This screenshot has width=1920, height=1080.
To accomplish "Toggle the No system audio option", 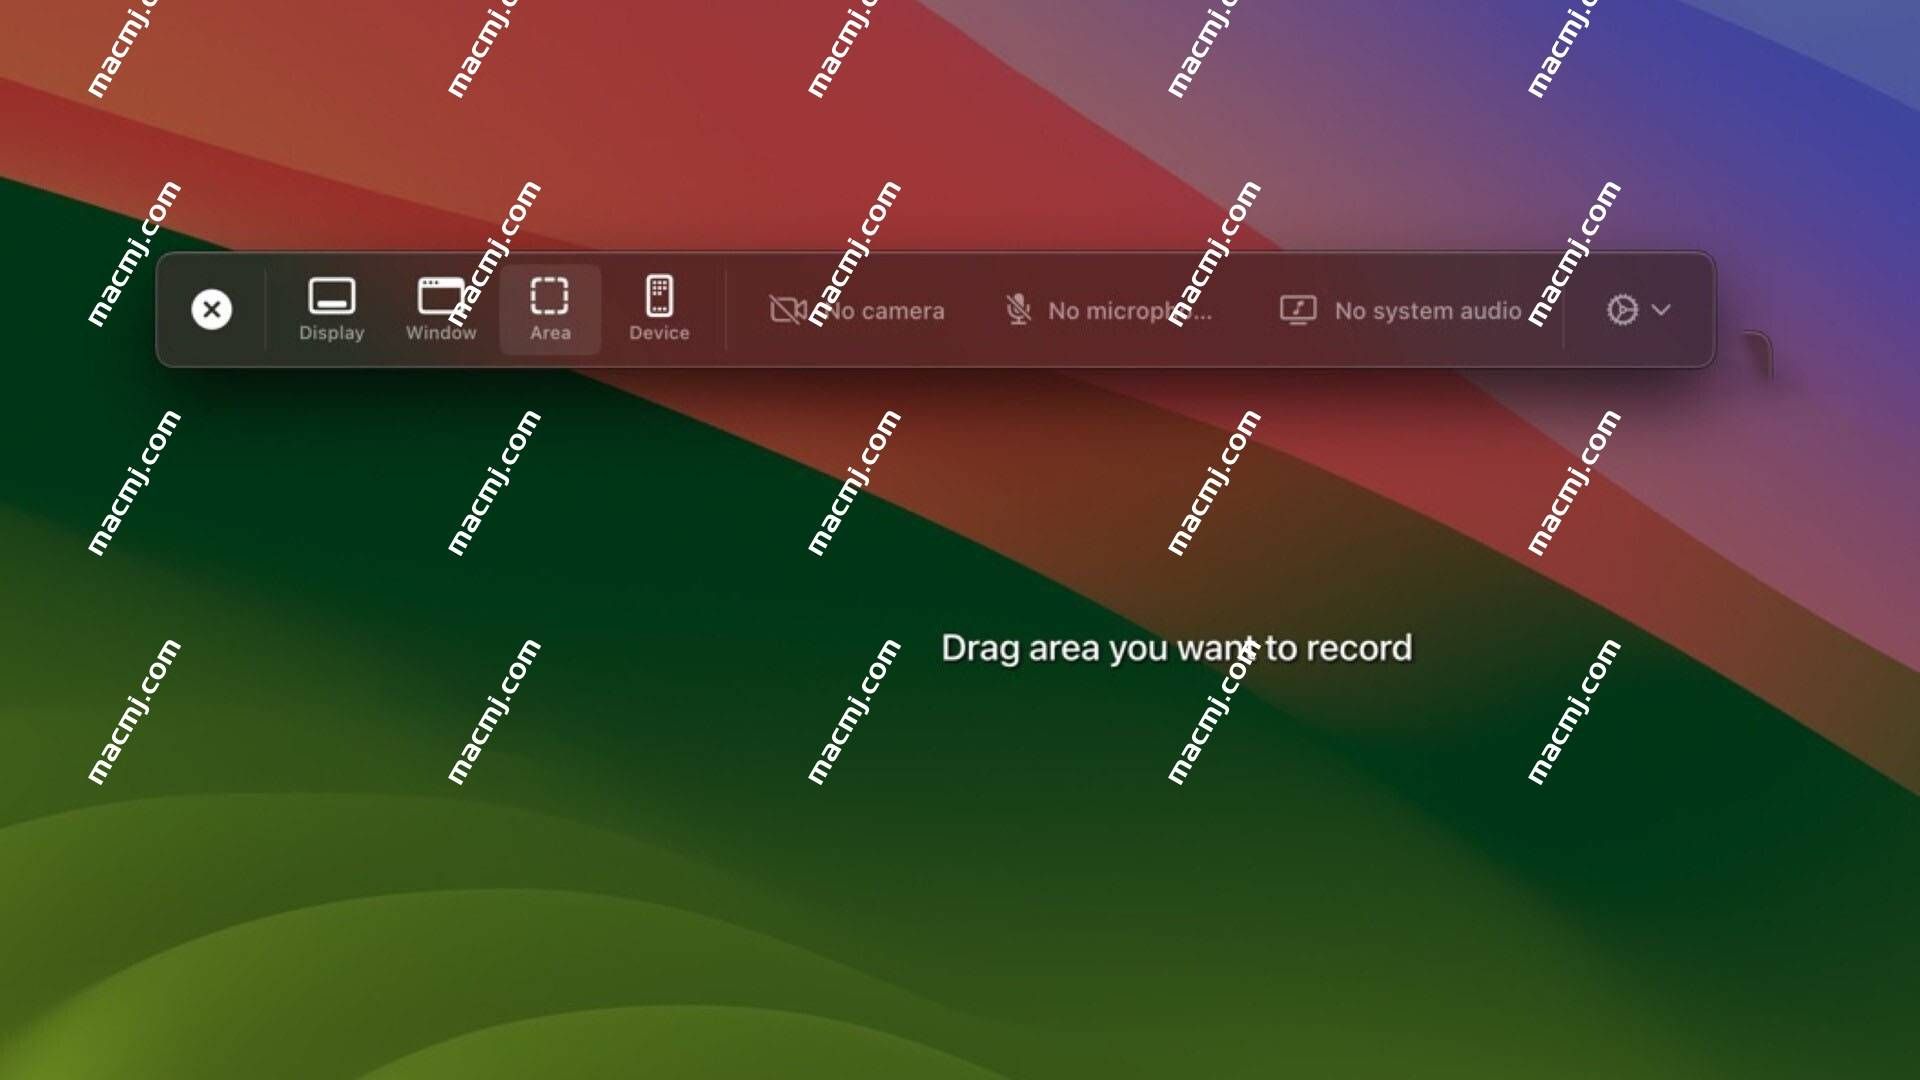I will [x=1400, y=311].
